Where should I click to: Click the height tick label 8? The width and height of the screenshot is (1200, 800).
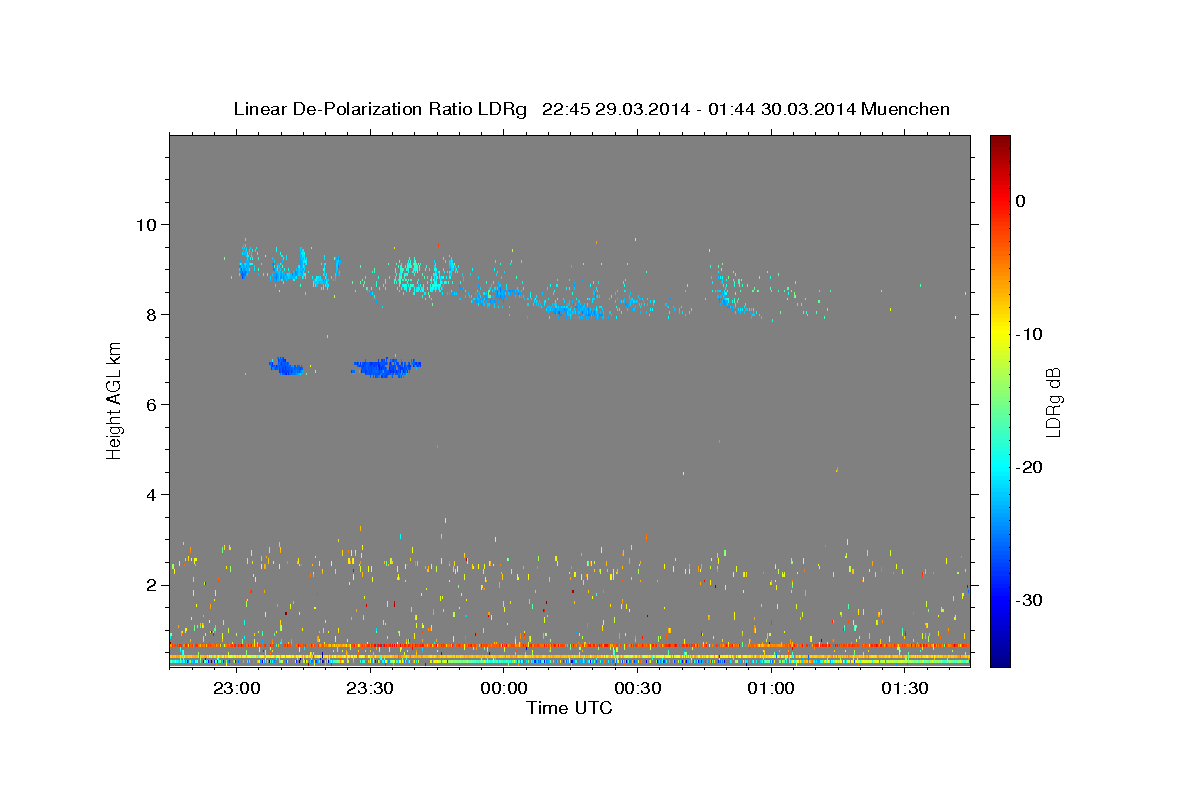pyautogui.click(x=153, y=314)
